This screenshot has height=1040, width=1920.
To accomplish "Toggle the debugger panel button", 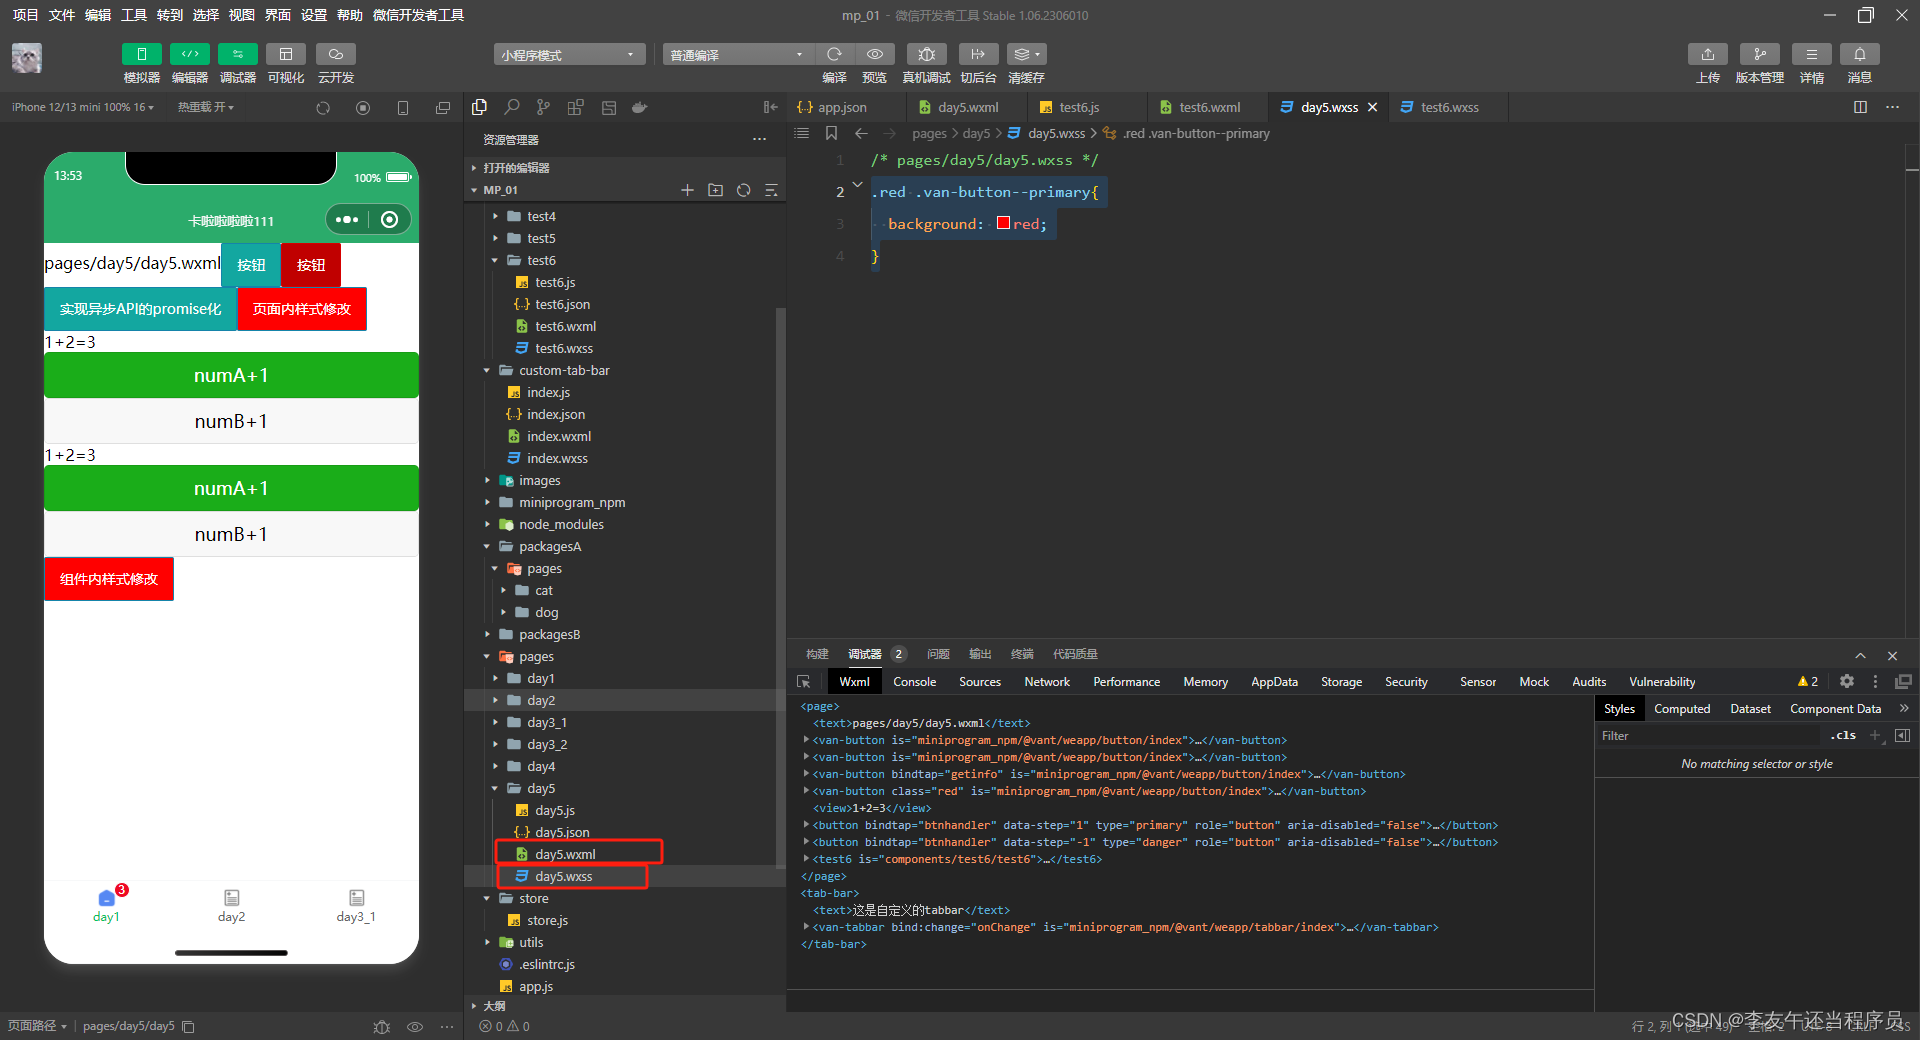I will coord(237,54).
